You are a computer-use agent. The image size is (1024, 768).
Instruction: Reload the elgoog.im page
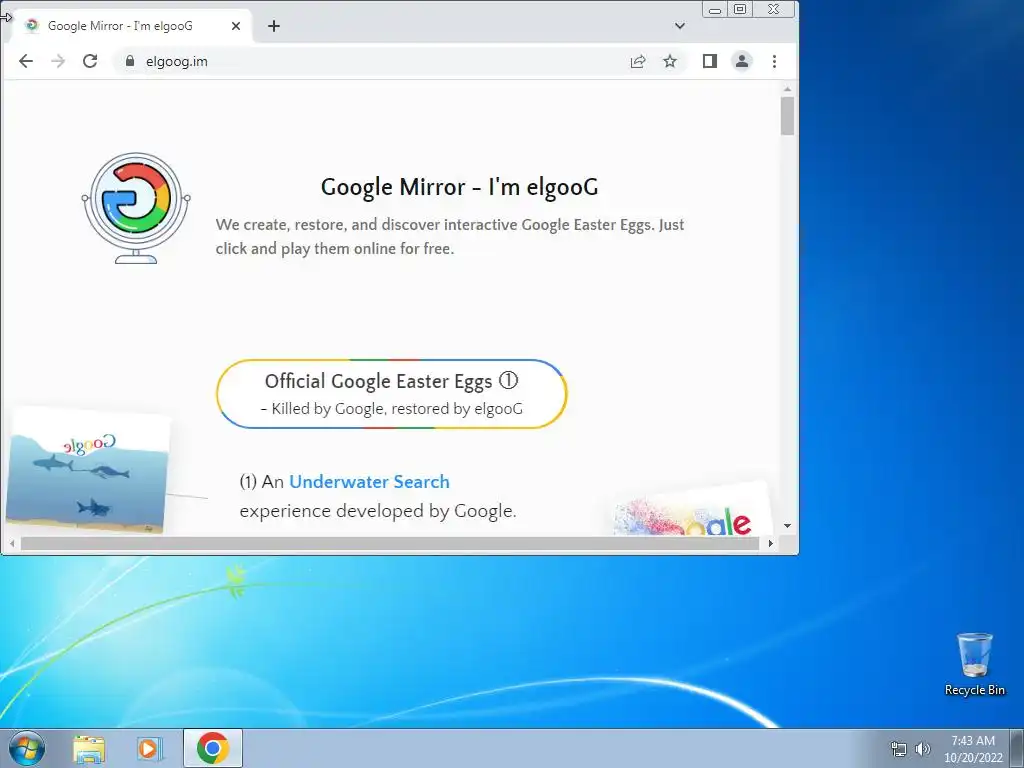90,61
